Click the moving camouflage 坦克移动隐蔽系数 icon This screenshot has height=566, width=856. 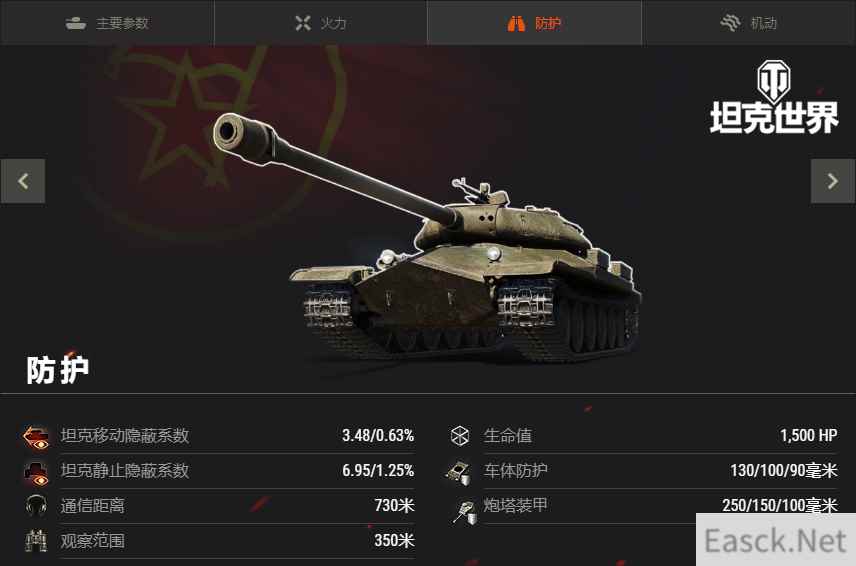[37, 437]
